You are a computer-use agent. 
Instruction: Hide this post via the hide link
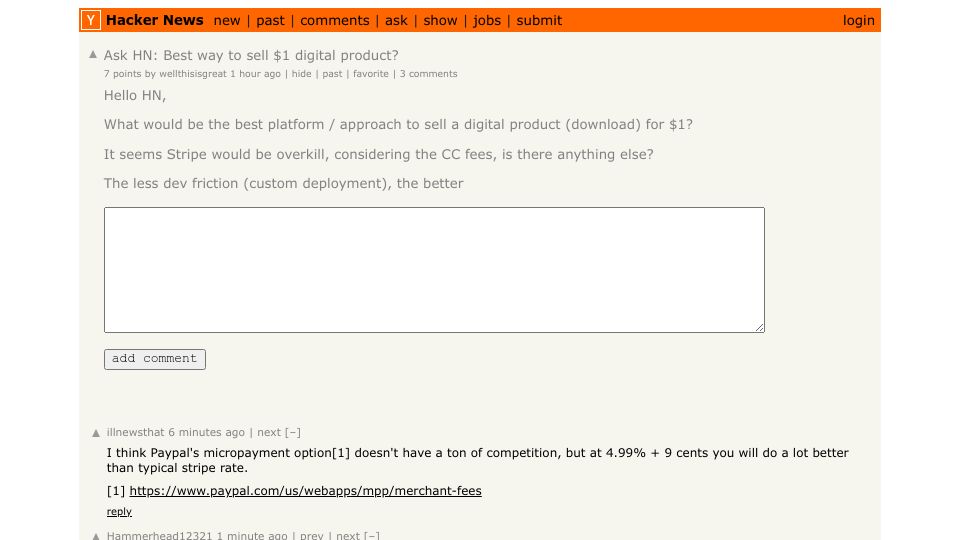(301, 73)
